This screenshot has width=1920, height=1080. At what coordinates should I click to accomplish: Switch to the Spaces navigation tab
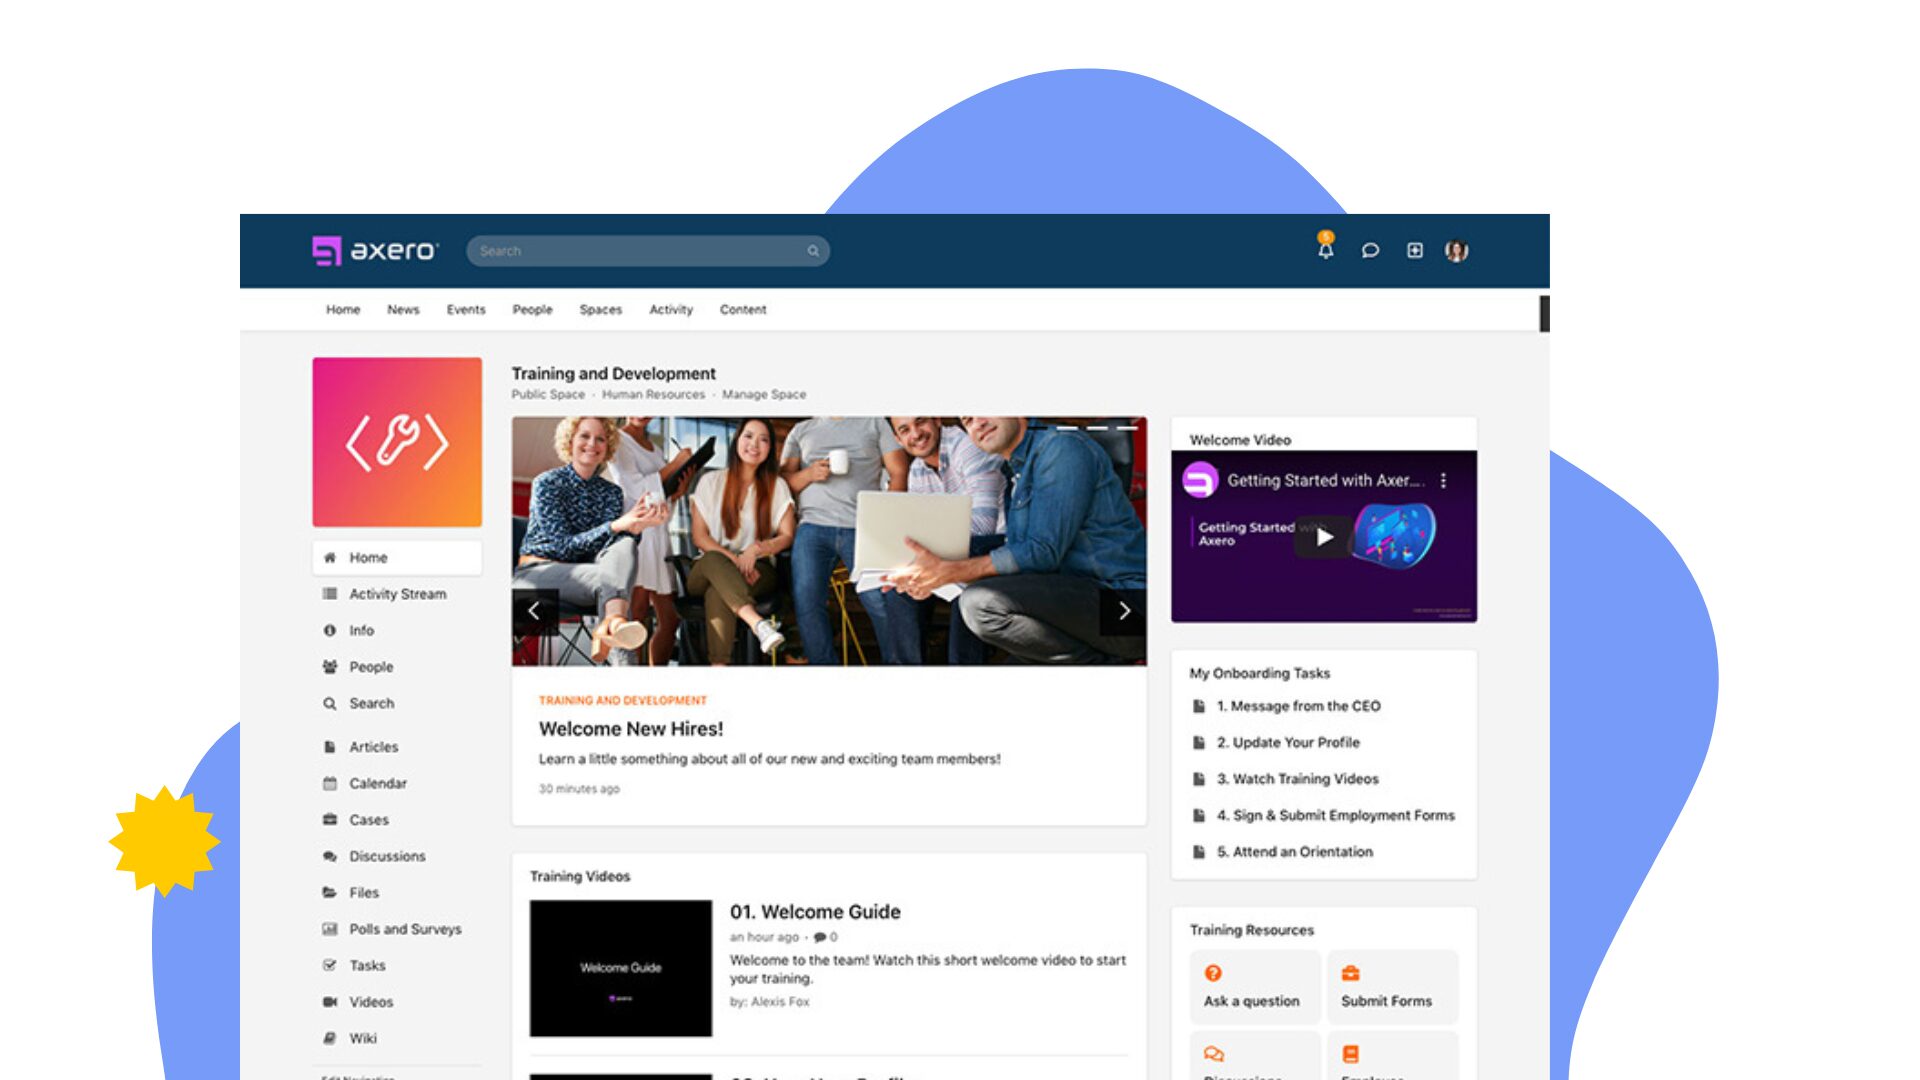(600, 310)
